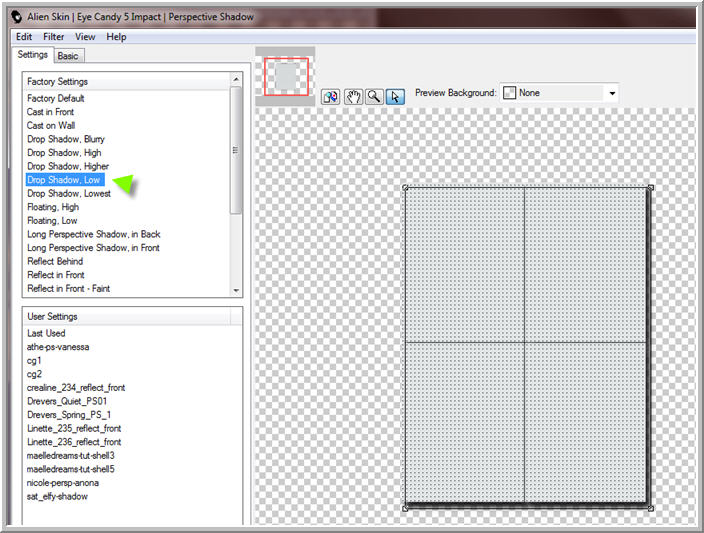Click bottom-left shadow handle in preview

(405, 508)
